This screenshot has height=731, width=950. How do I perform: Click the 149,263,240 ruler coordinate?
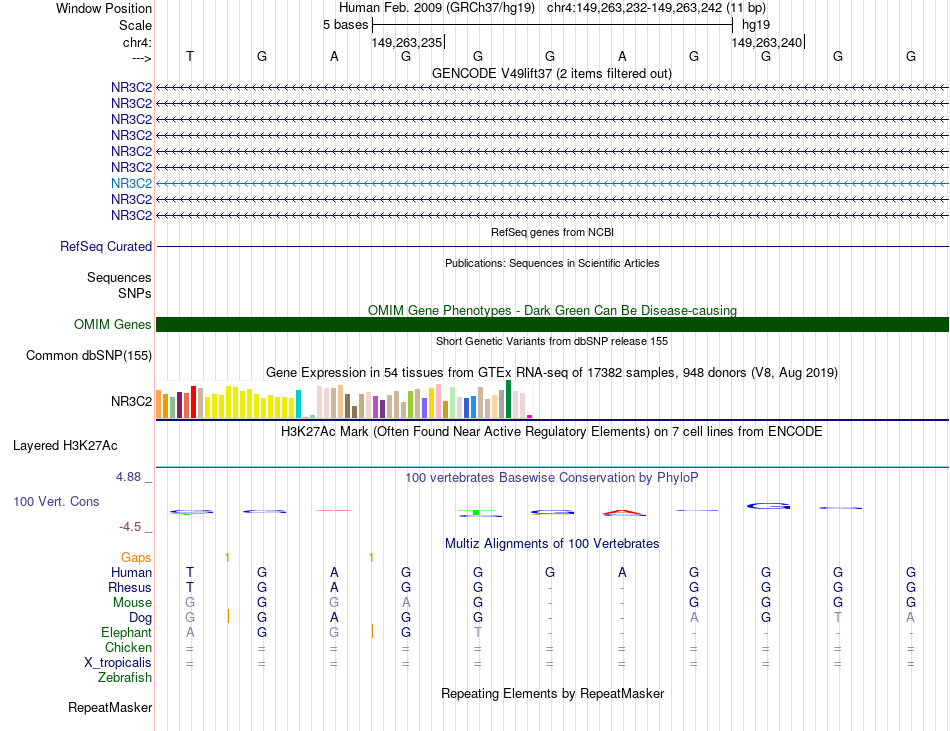point(766,42)
